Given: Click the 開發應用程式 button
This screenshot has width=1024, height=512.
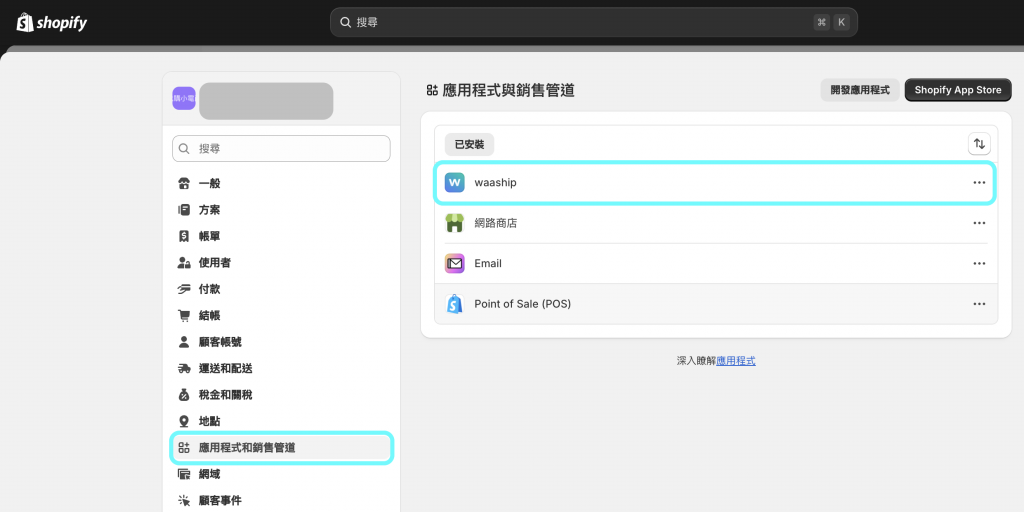Looking at the screenshot, I should (860, 90).
